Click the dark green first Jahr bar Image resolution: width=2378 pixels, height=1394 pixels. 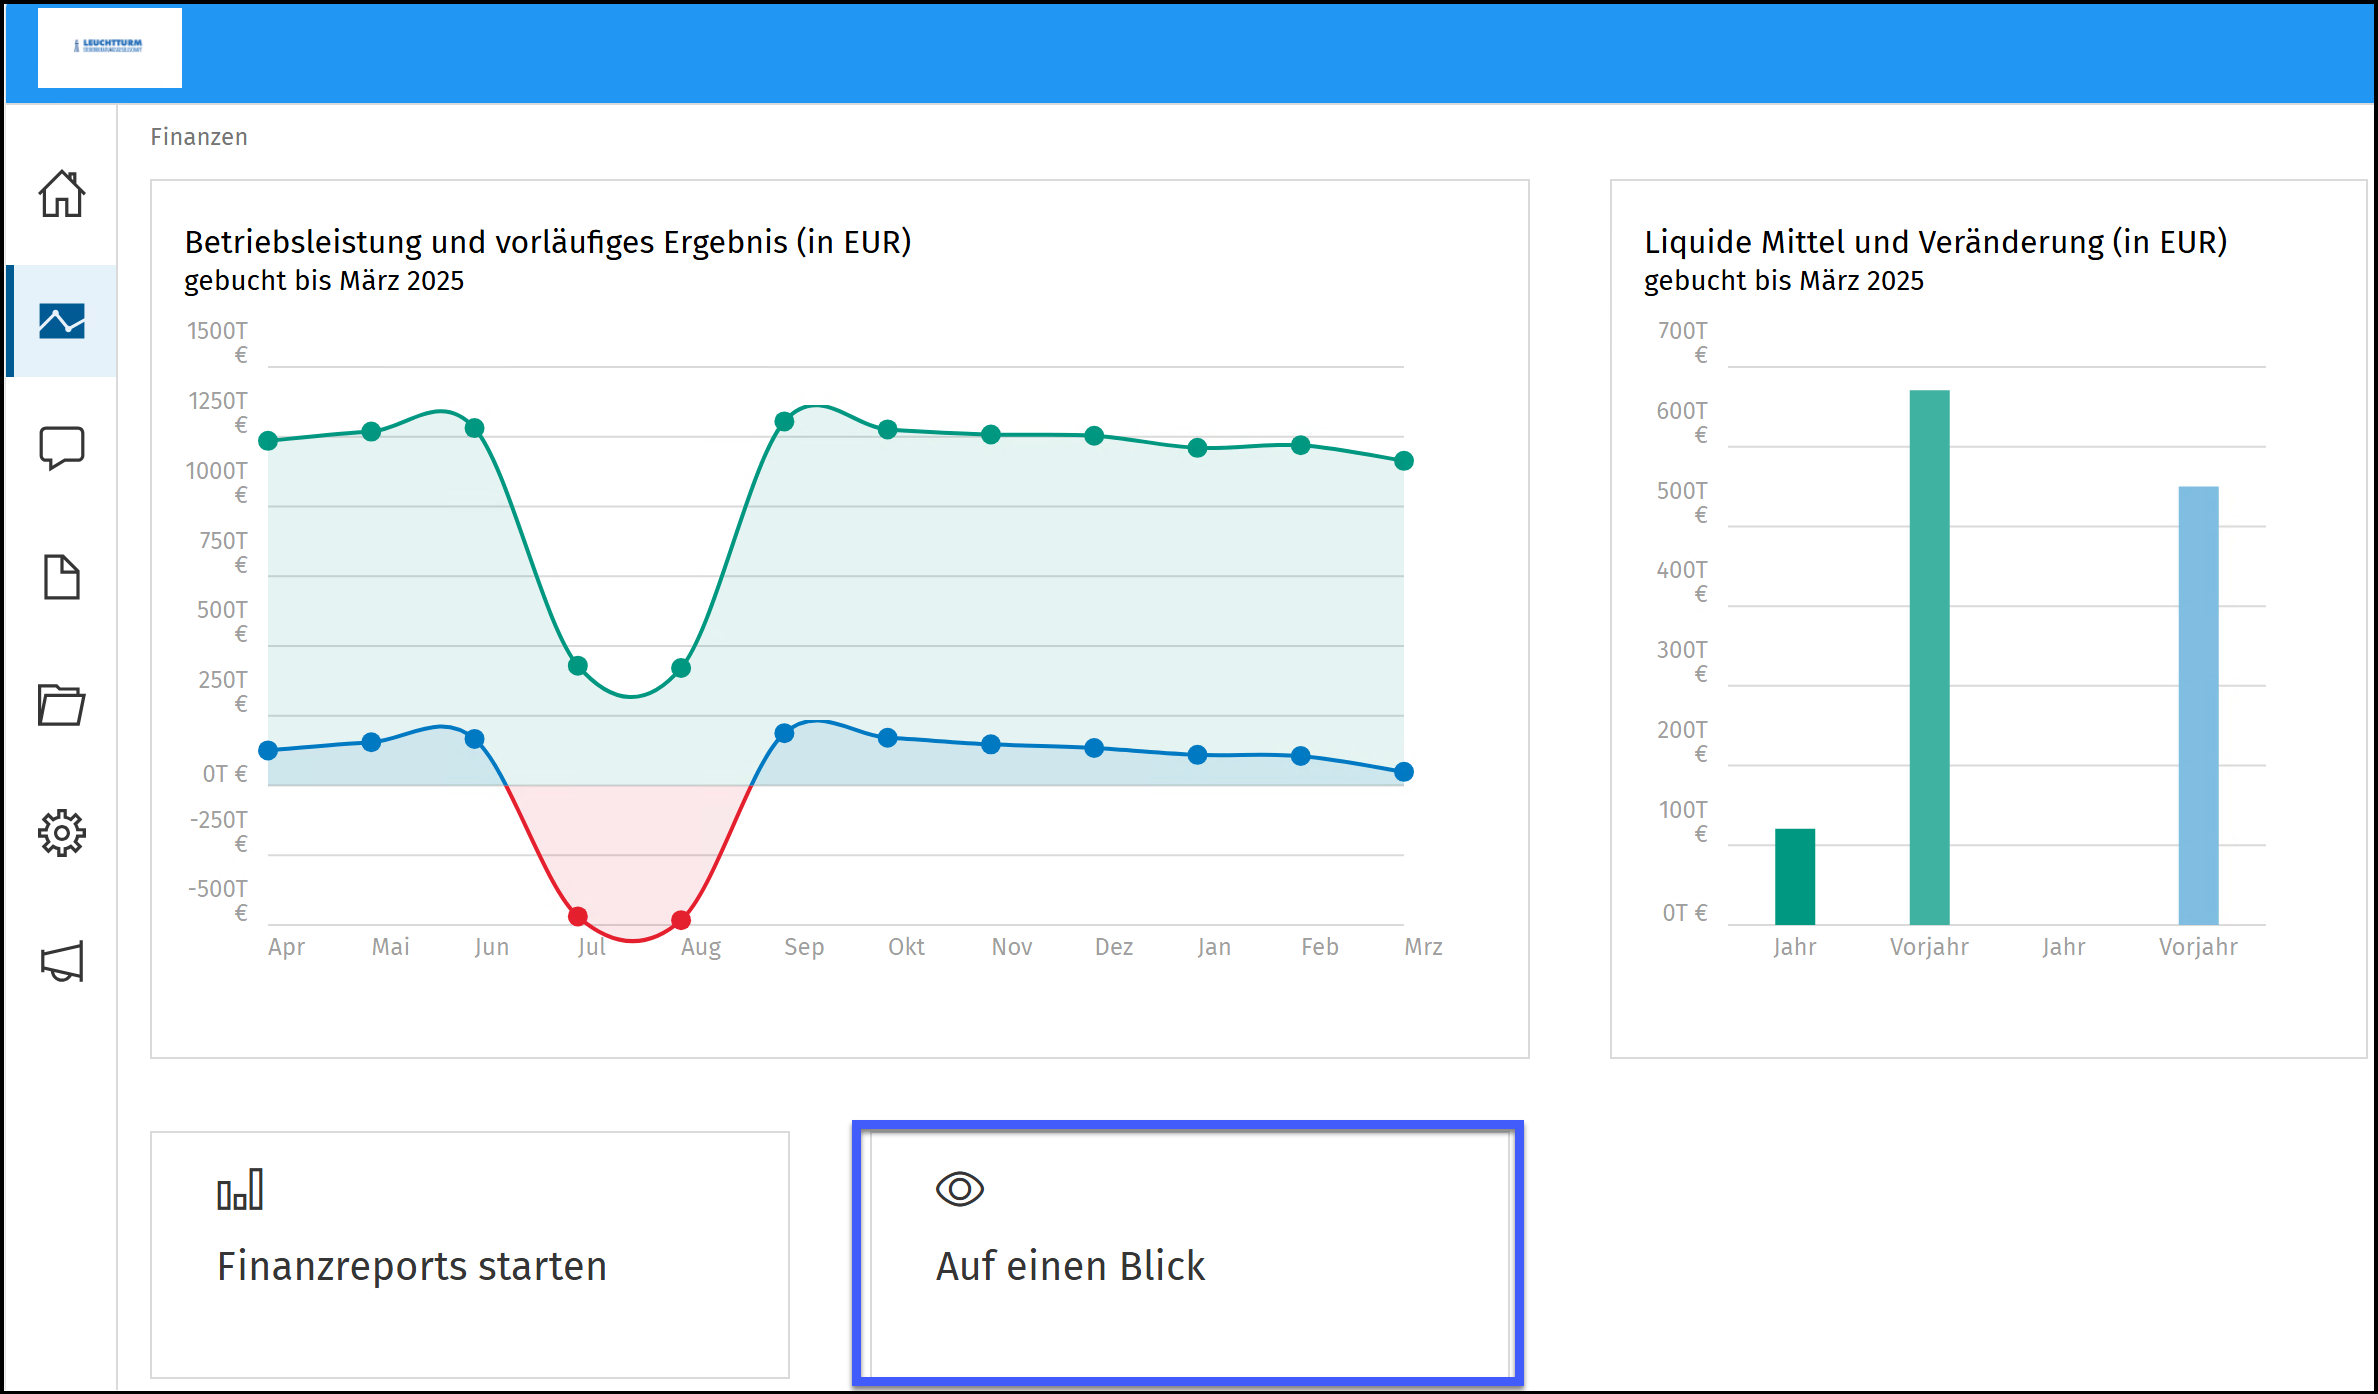[x=1795, y=877]
